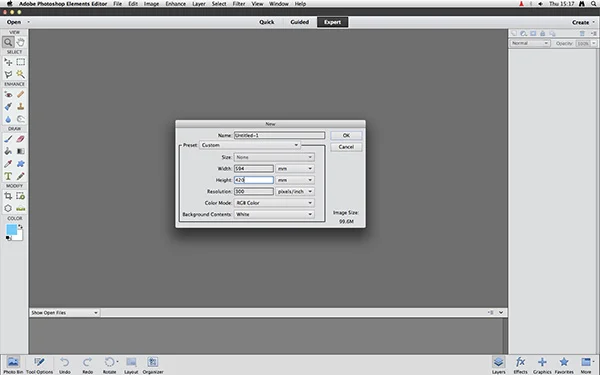
Task: Select the Hand tool
Action: (x=21, y=42)
